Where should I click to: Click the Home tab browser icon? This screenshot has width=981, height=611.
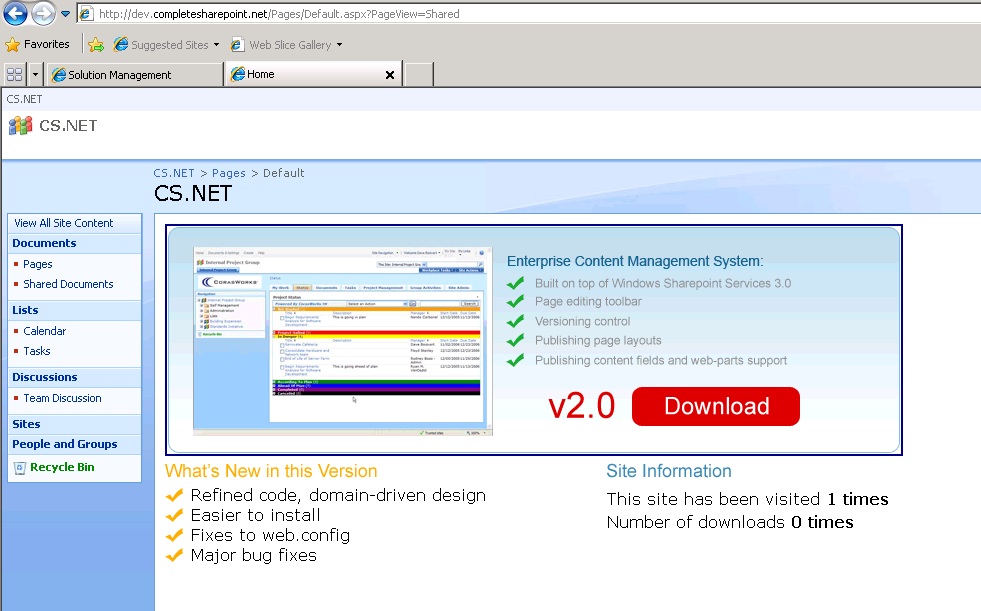pos(238,74)
